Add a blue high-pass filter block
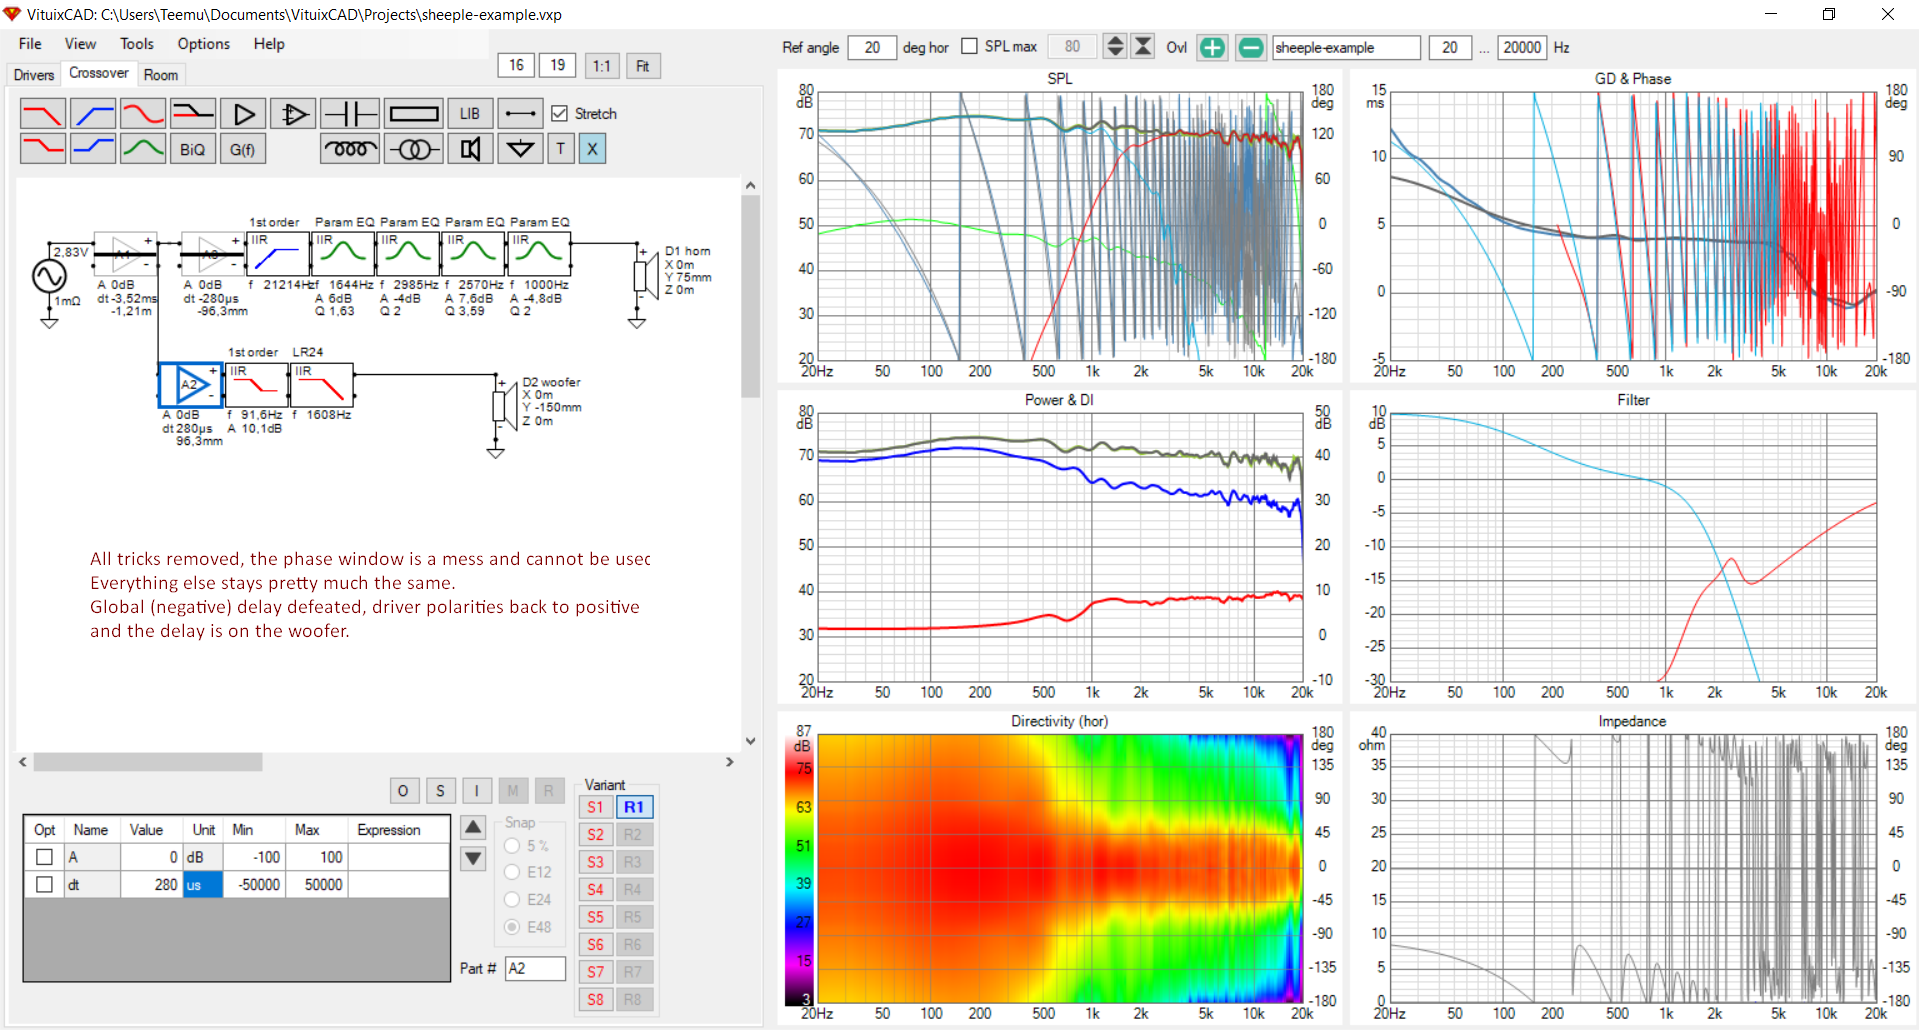1919x1030 pixels. (93, 114)
